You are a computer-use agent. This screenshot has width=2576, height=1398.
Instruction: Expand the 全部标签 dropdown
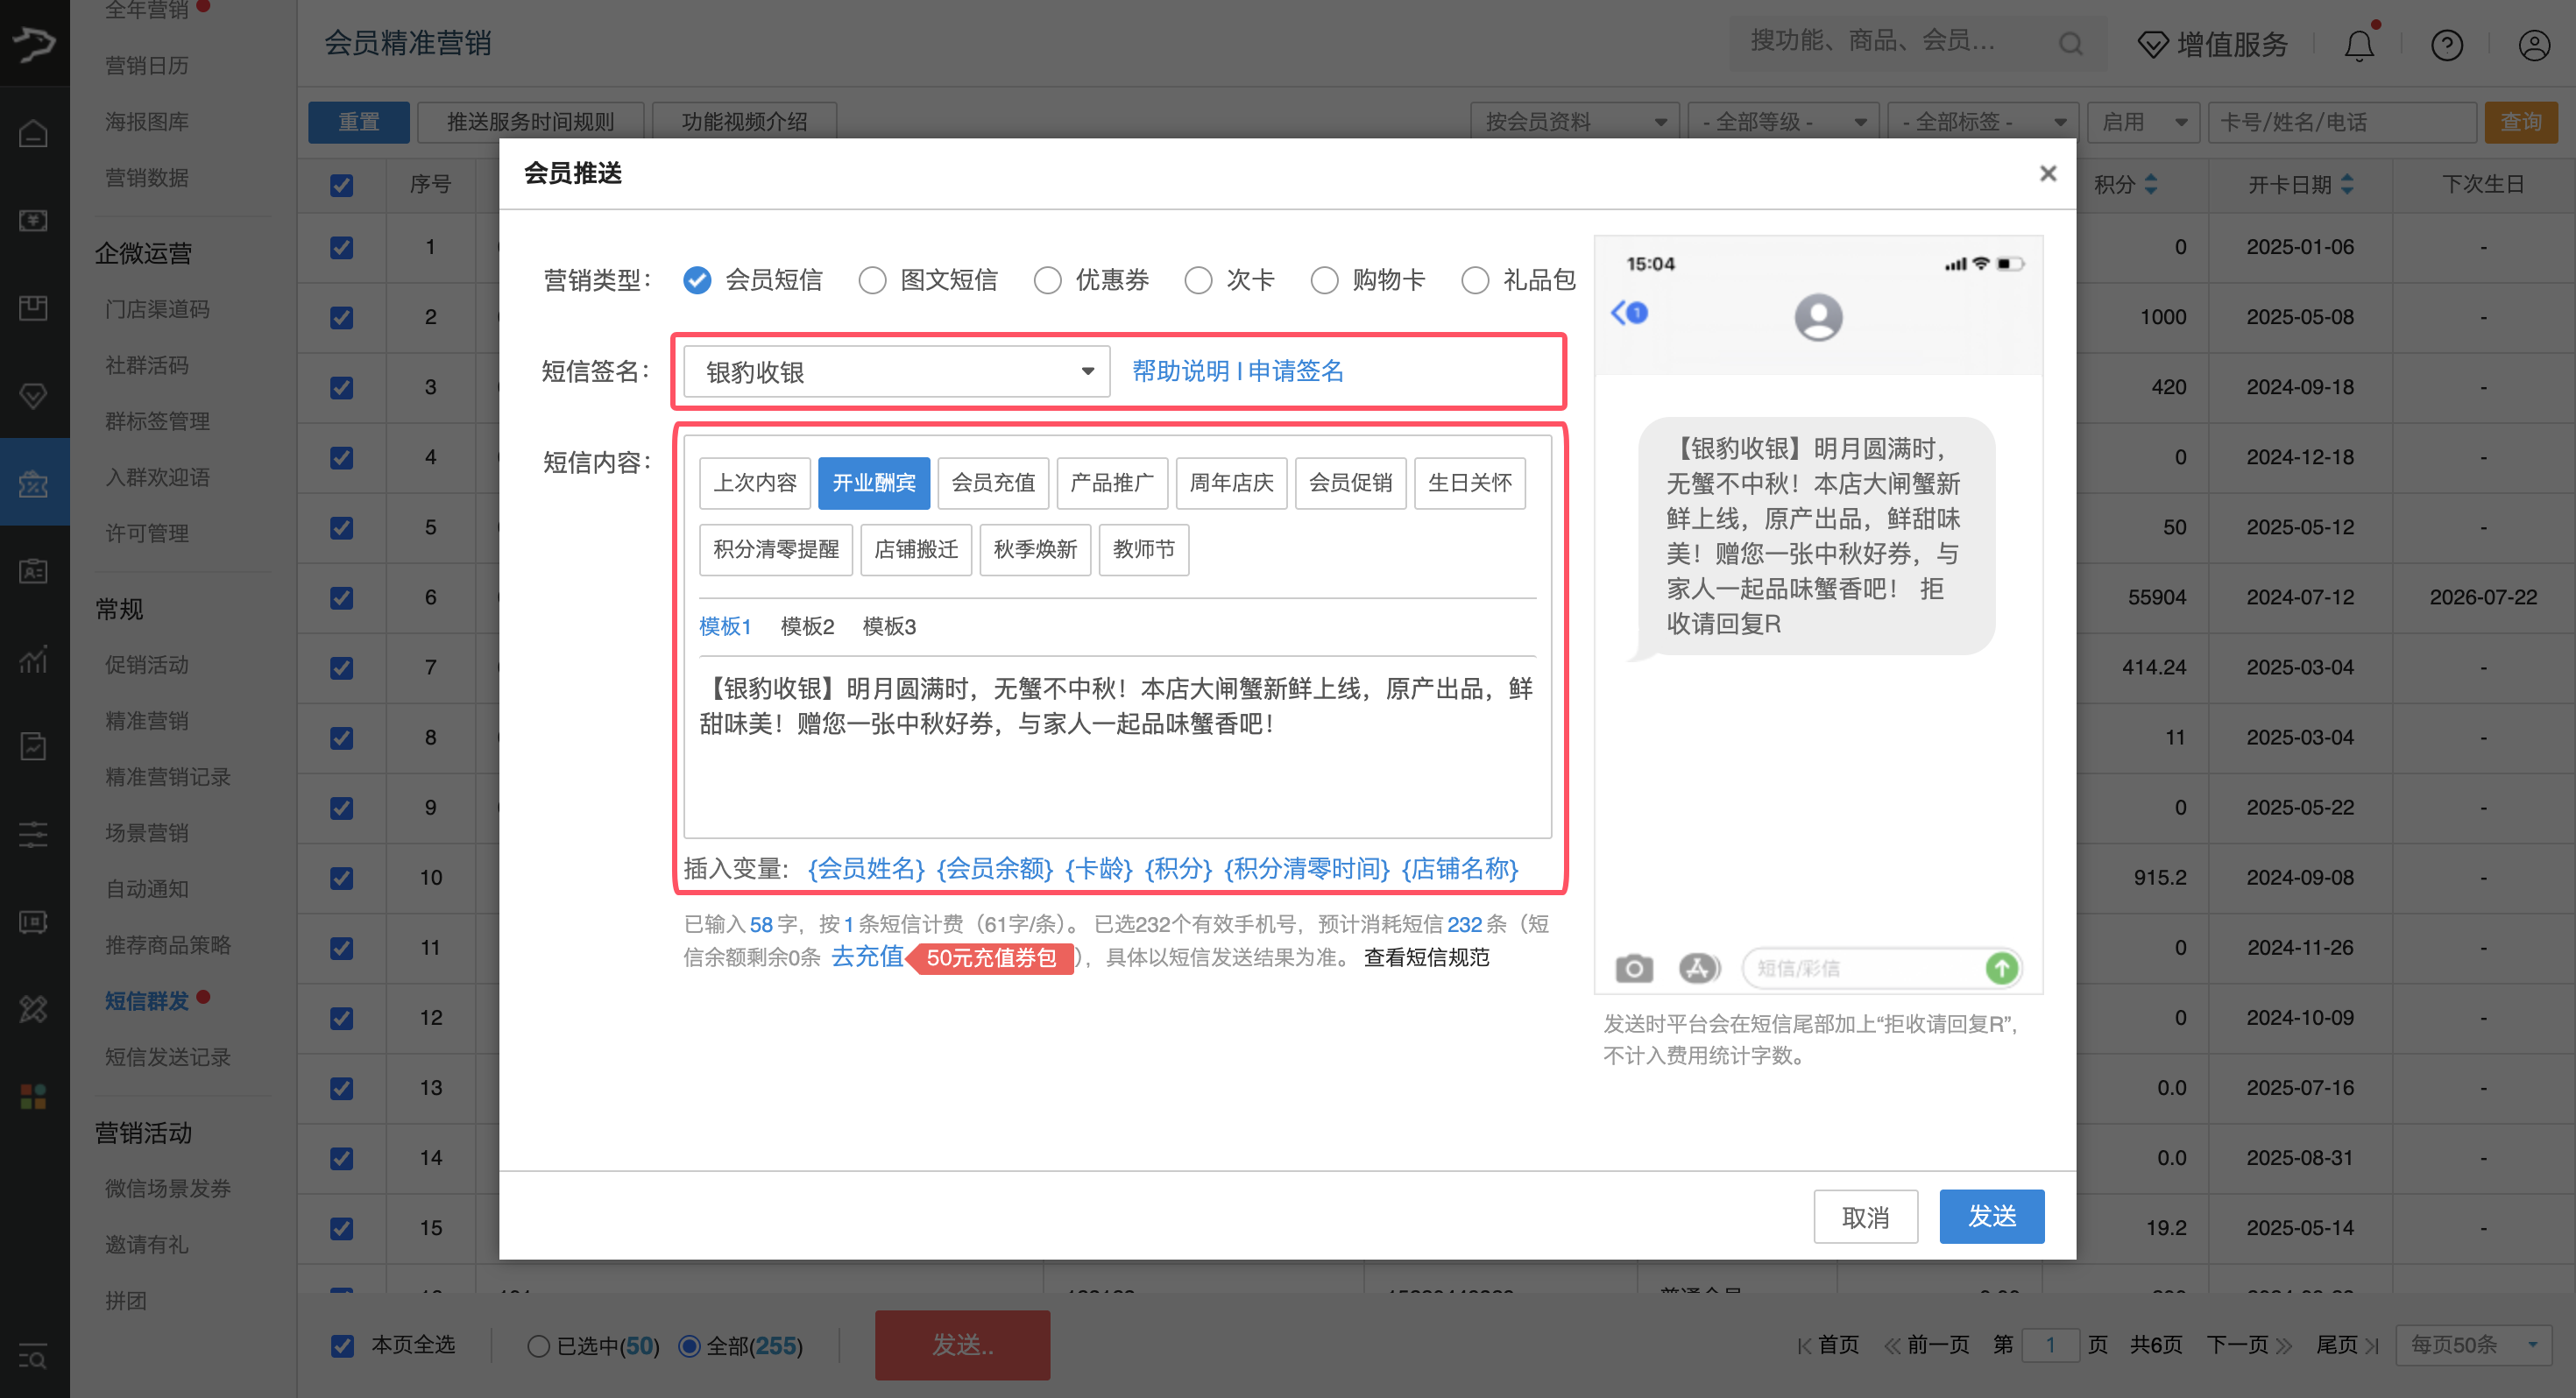[x=1984, y=122]
